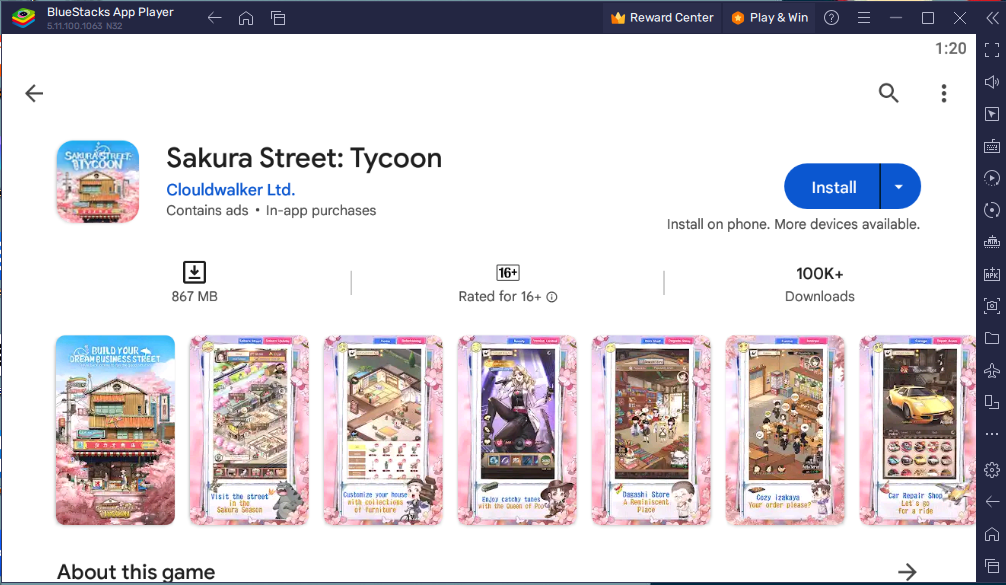This screenshot has width=1006, height=585.
Task: Click the volume speaker icon in sidebar
Action: coord(992,82)
